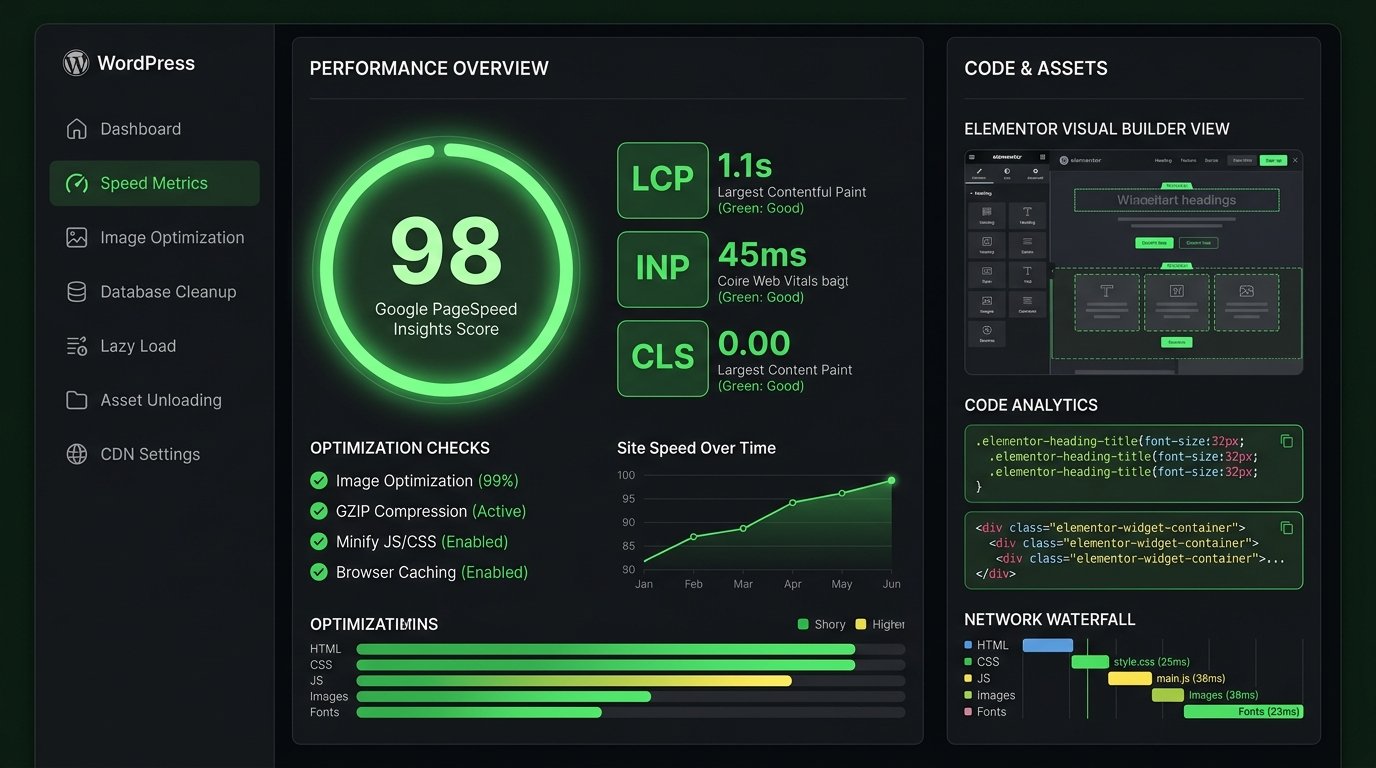Click the green Shory legend swatch
Screen dimensions: 1376x768
point(803,624)
